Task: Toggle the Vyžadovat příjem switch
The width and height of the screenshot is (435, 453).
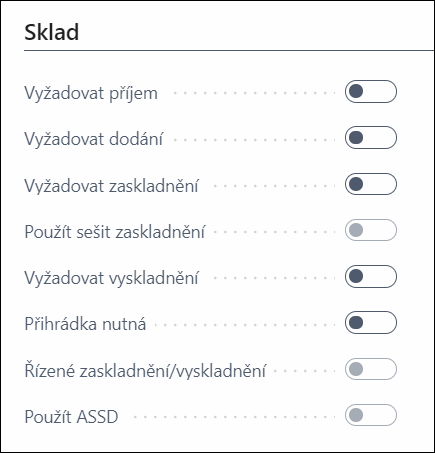Action: coord(371,91)
